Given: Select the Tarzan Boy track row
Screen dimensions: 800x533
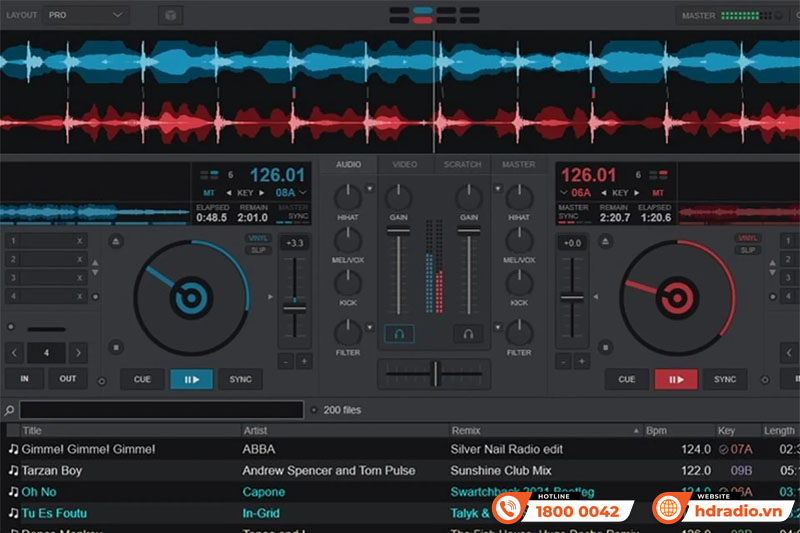Looking at the screenshot, I should tap(400, 470).
